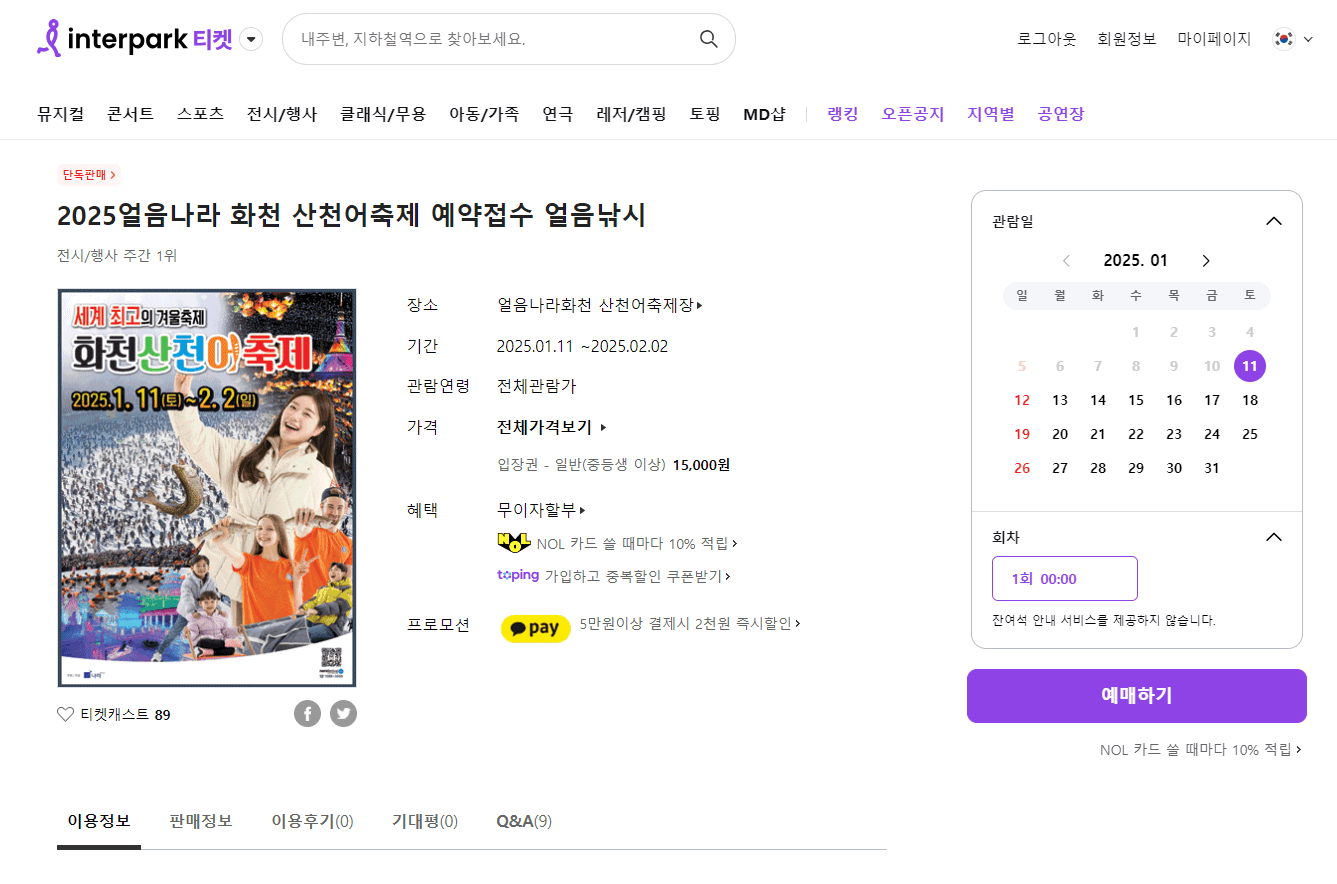Collapse the 관람일 calendar section
The width and height of the screenshot is (1337, 884).
[x=1273, y=221]
